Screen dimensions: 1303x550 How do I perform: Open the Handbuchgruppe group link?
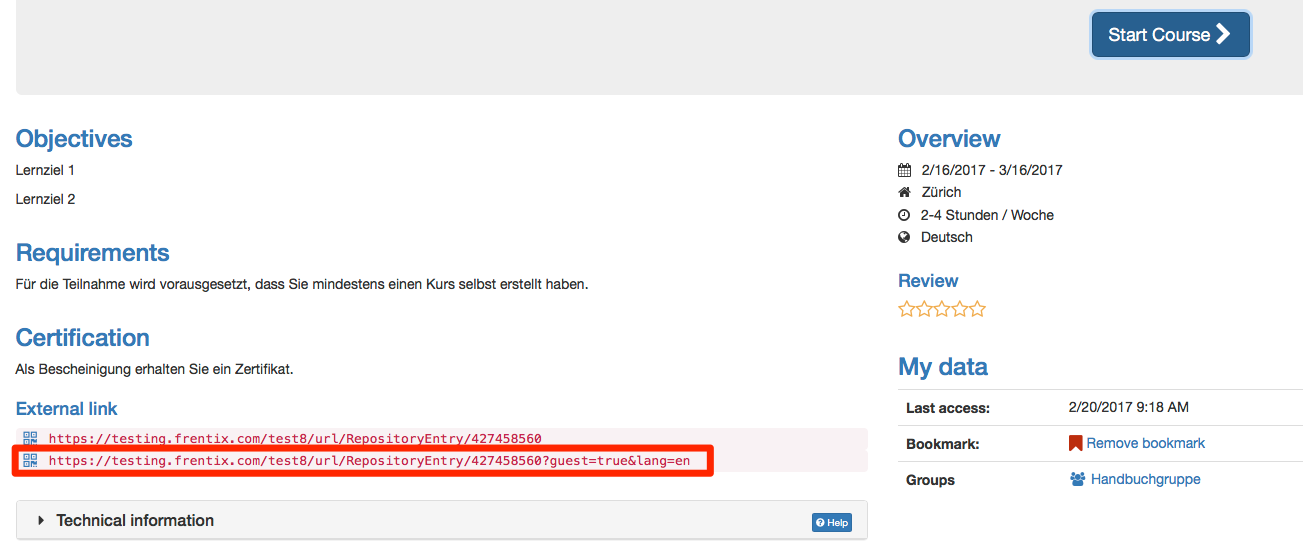(1145, 480)
